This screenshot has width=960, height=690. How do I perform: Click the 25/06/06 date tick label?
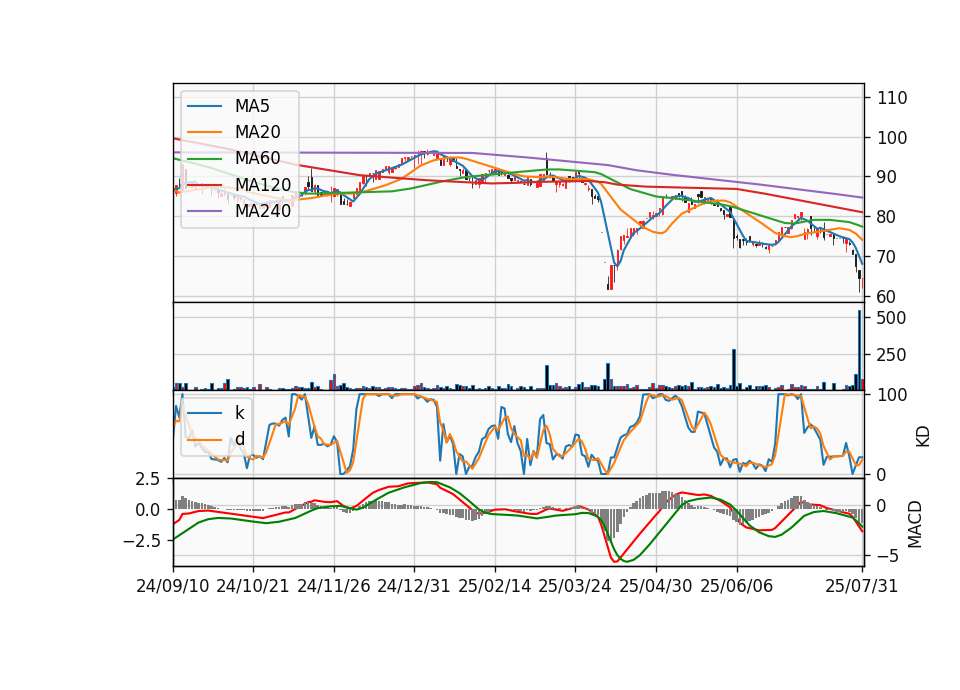[737, 586]
